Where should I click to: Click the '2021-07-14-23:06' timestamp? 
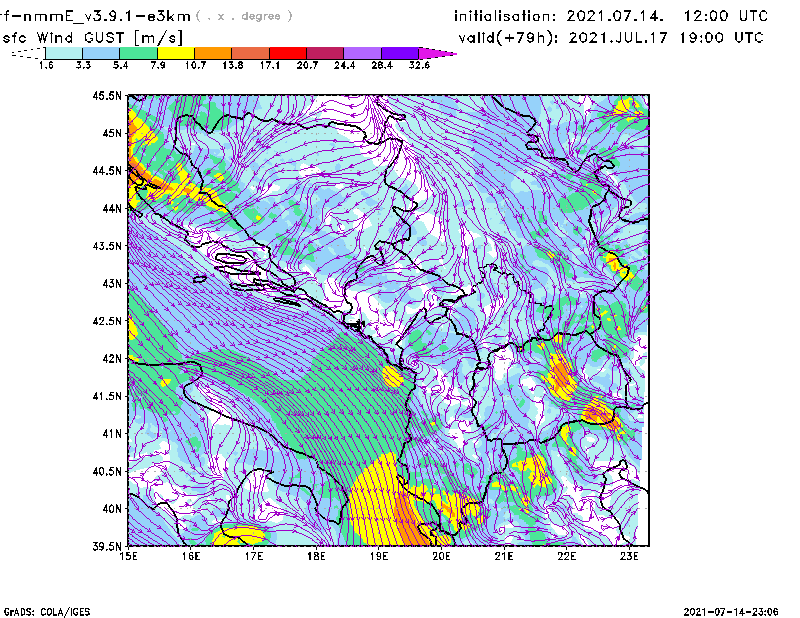pyautogui.click(x=731, y=612)
